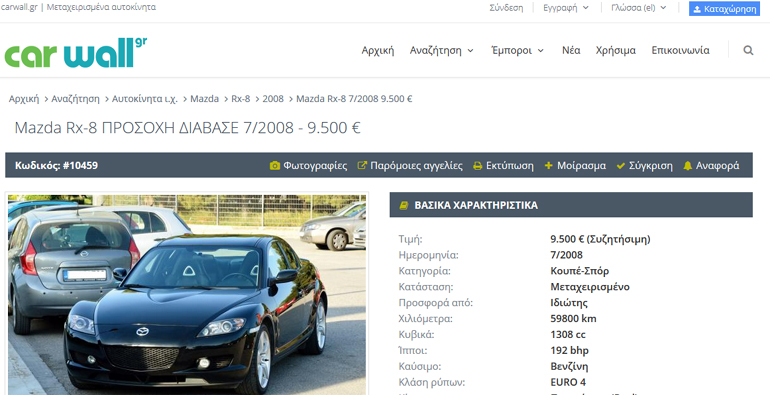
Task: Click the printer icon beside Εκτύπωση
Action: 477,166
